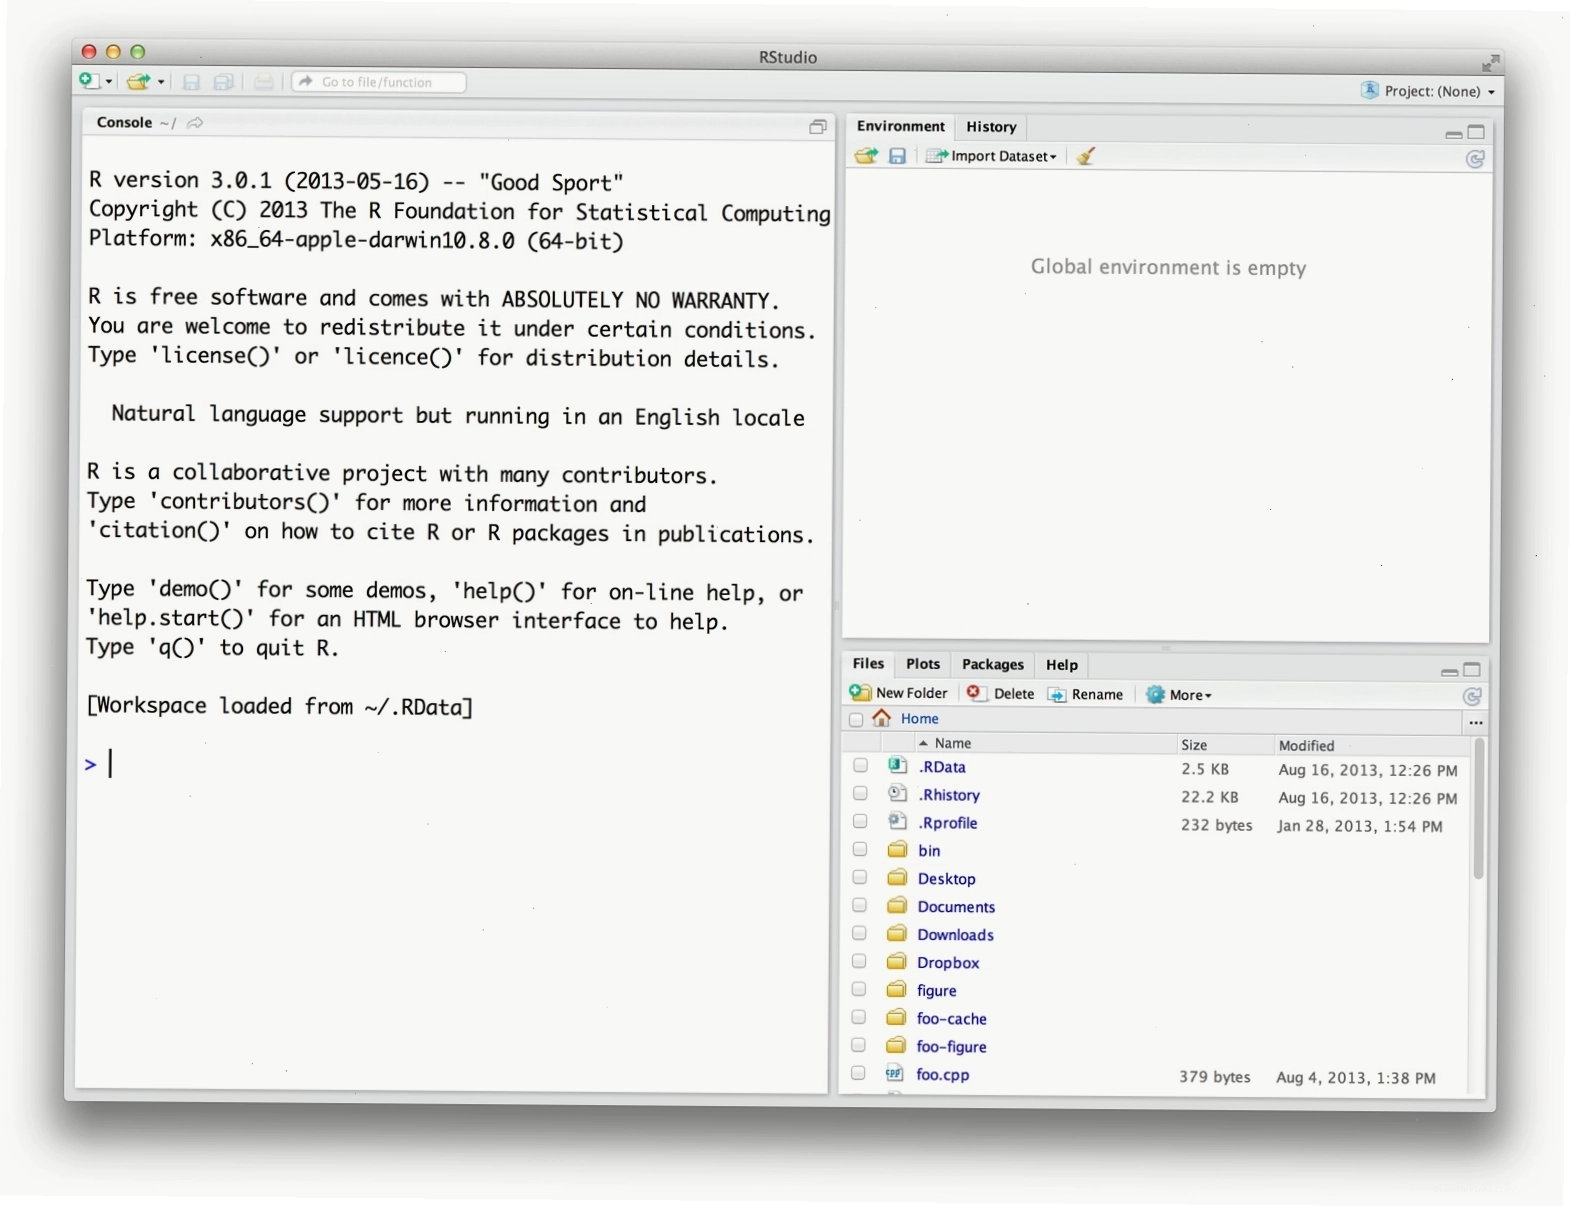This screenshot has width=1570, height=1206.
Task: Maximize the Console pane
Action: tap(817, 126)
